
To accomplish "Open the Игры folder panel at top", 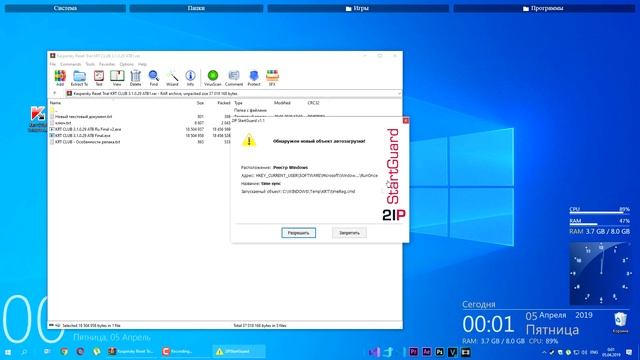I will click(x=358, y=8).
